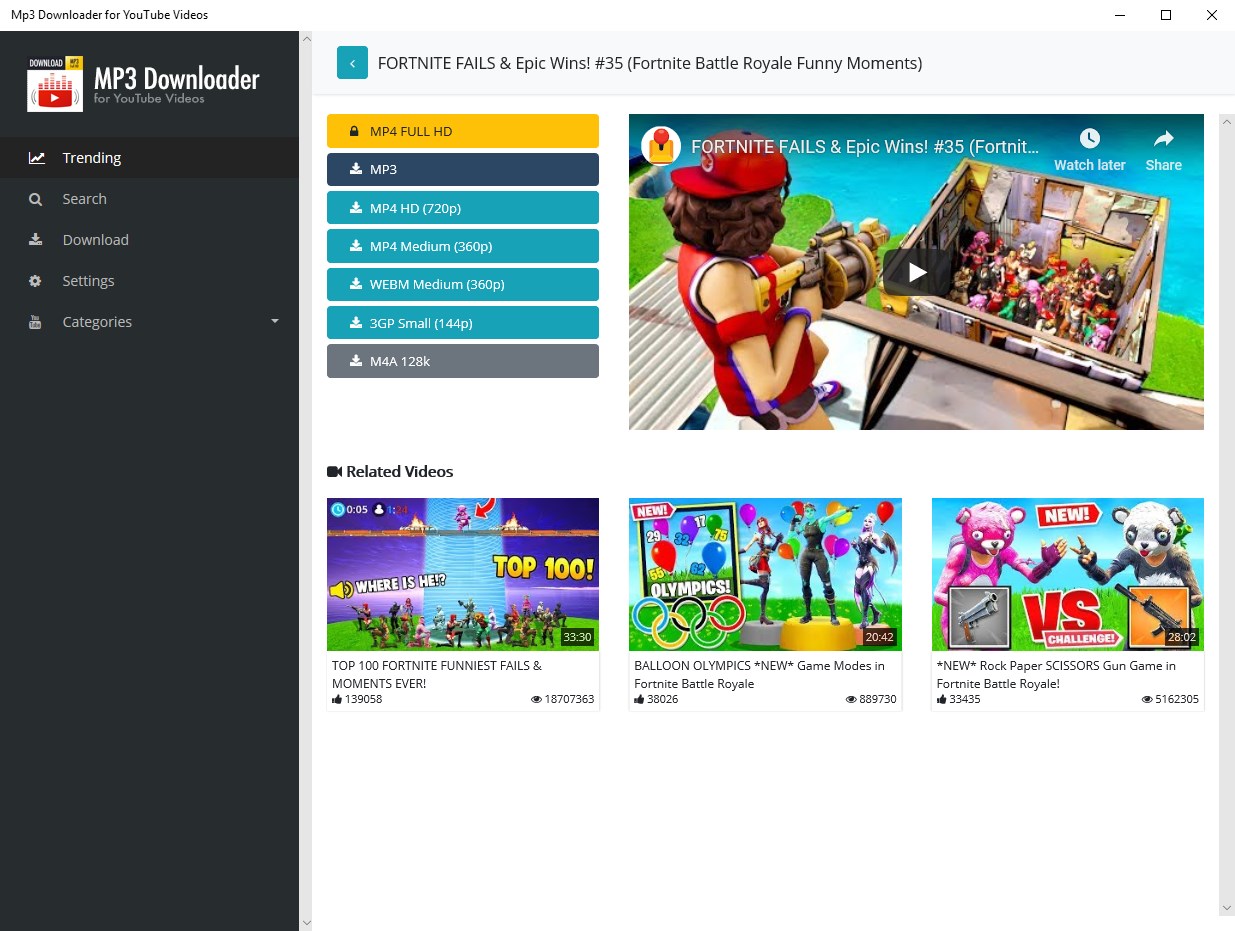
Task: Click view count 18707363
Action: coord(563,699)
